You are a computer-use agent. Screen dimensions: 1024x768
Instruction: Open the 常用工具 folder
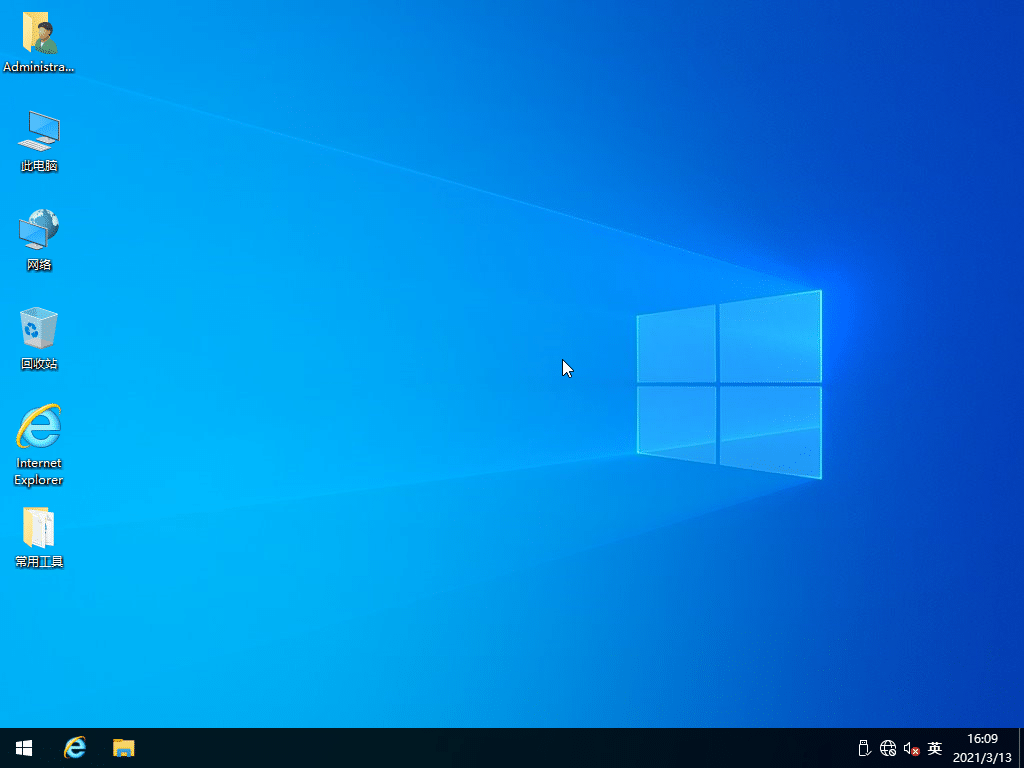click(38, 530)
